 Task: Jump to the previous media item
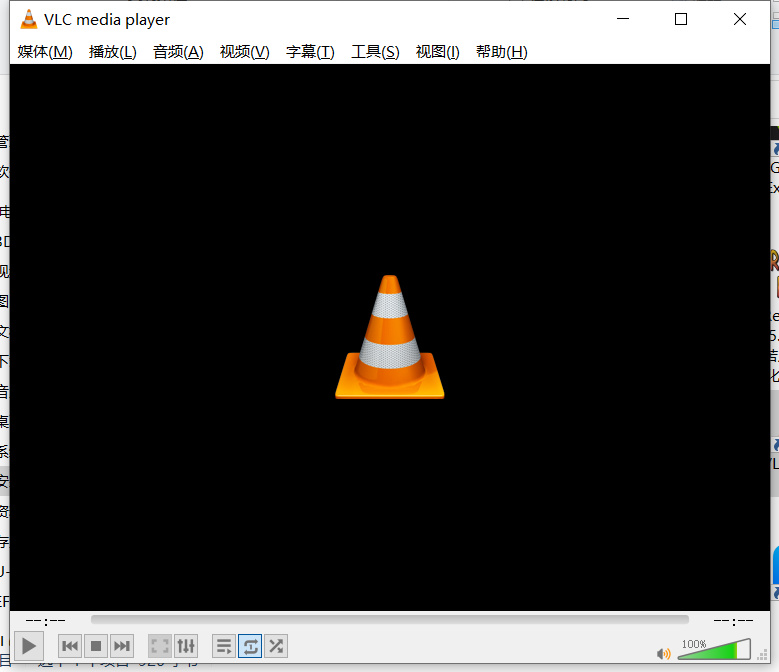70,646
